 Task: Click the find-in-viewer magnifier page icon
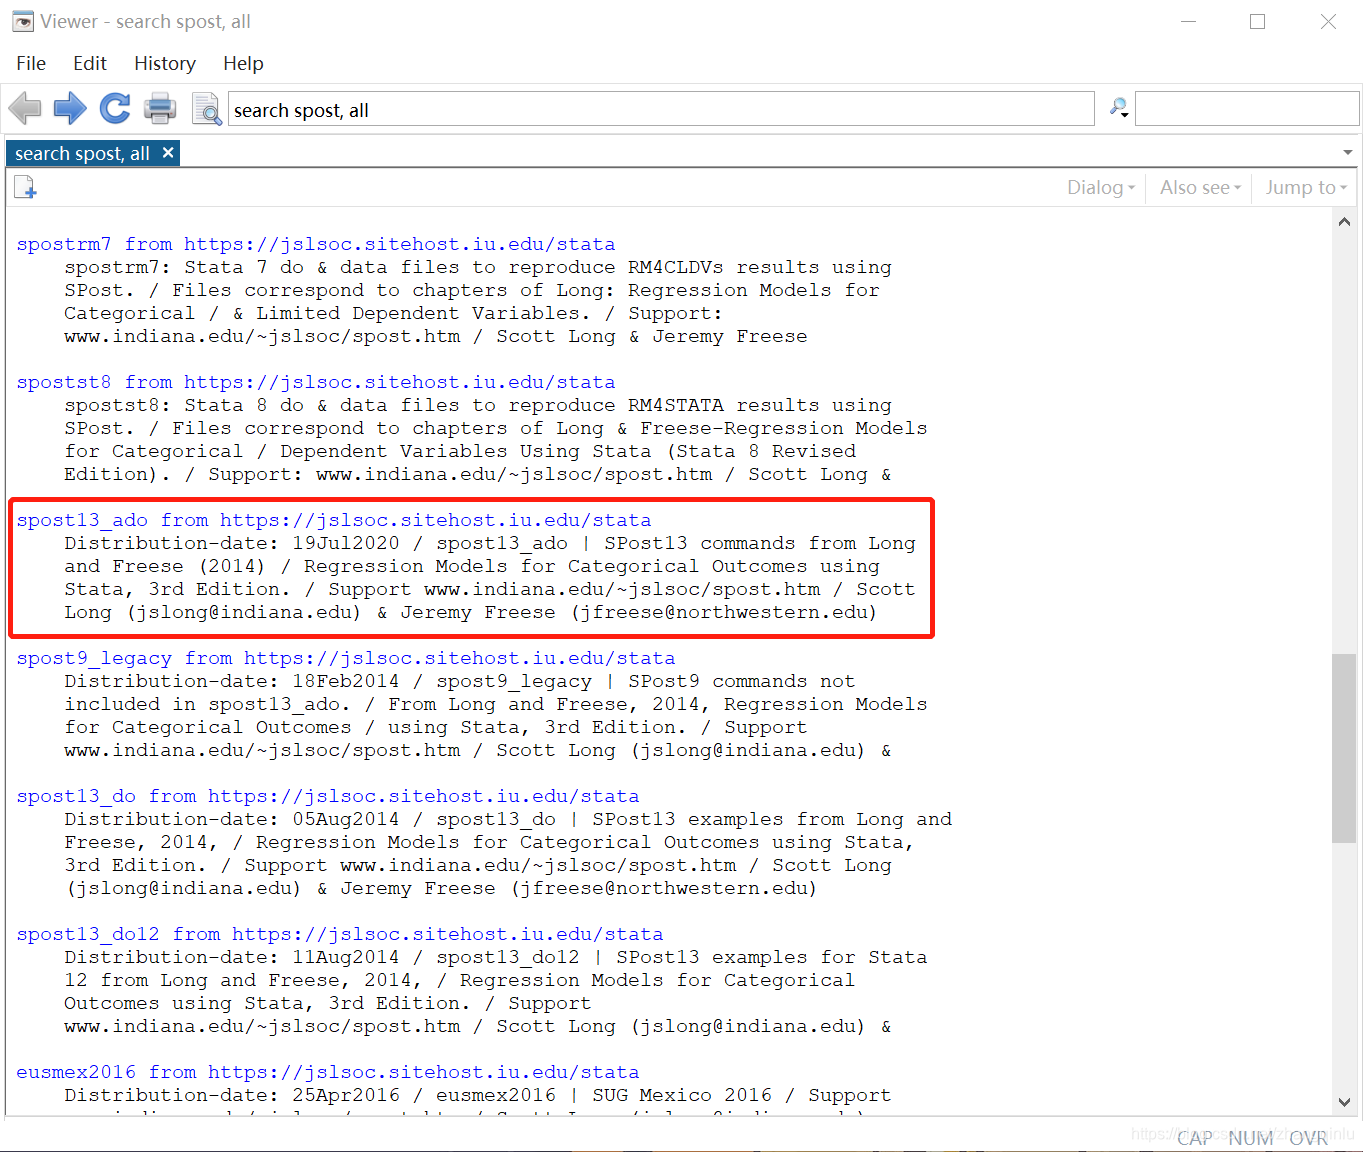206,108
